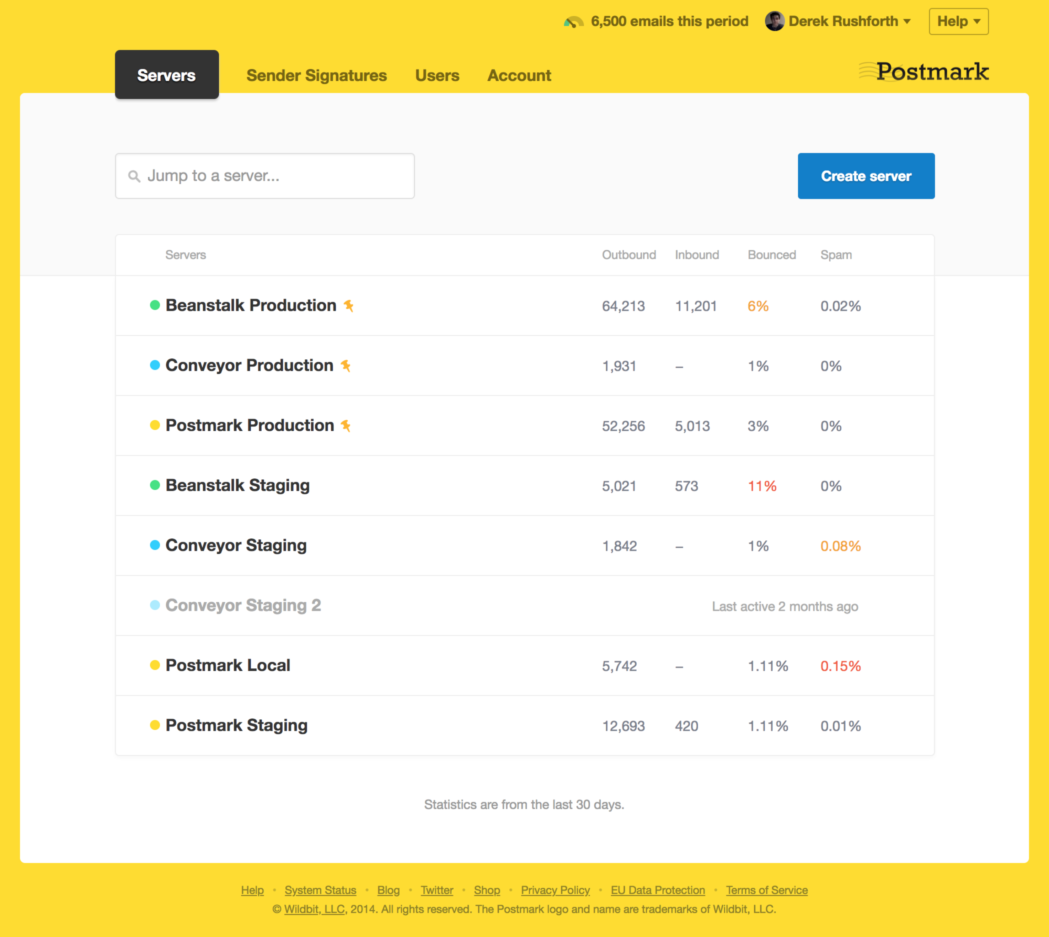The height and width of the screenshot is (937, 1049).
Task: Click the orange 0.08% spam value
Action: [x=840, y=546]
